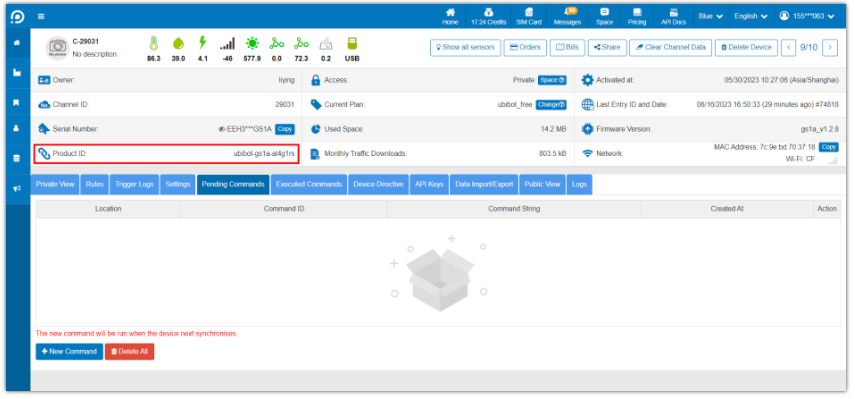Click Show all sensors button

[465, 47]
